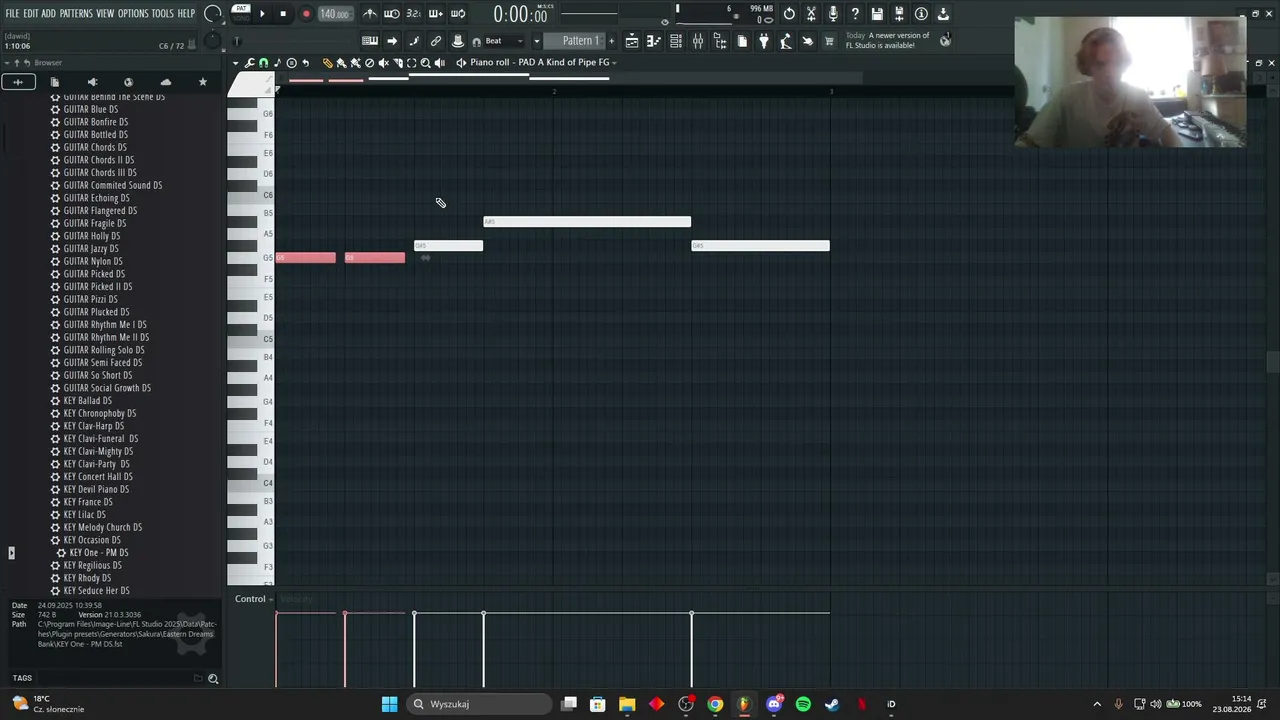Open Google Chrome from the taskbar
The image size is (1280, 720).
pos(715,704)
